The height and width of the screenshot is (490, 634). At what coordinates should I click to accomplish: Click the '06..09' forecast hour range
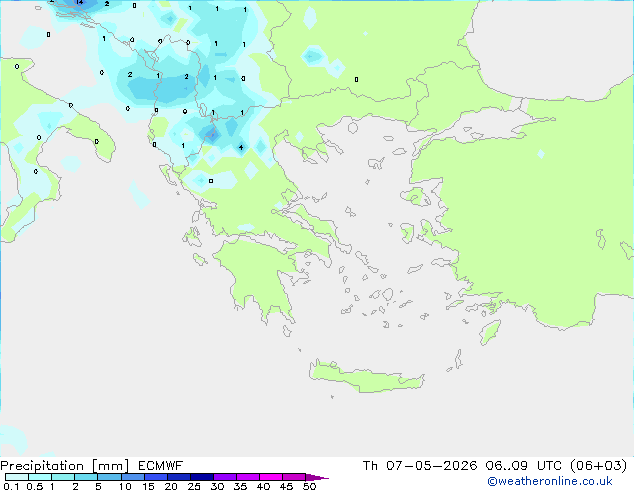(507, 466)
